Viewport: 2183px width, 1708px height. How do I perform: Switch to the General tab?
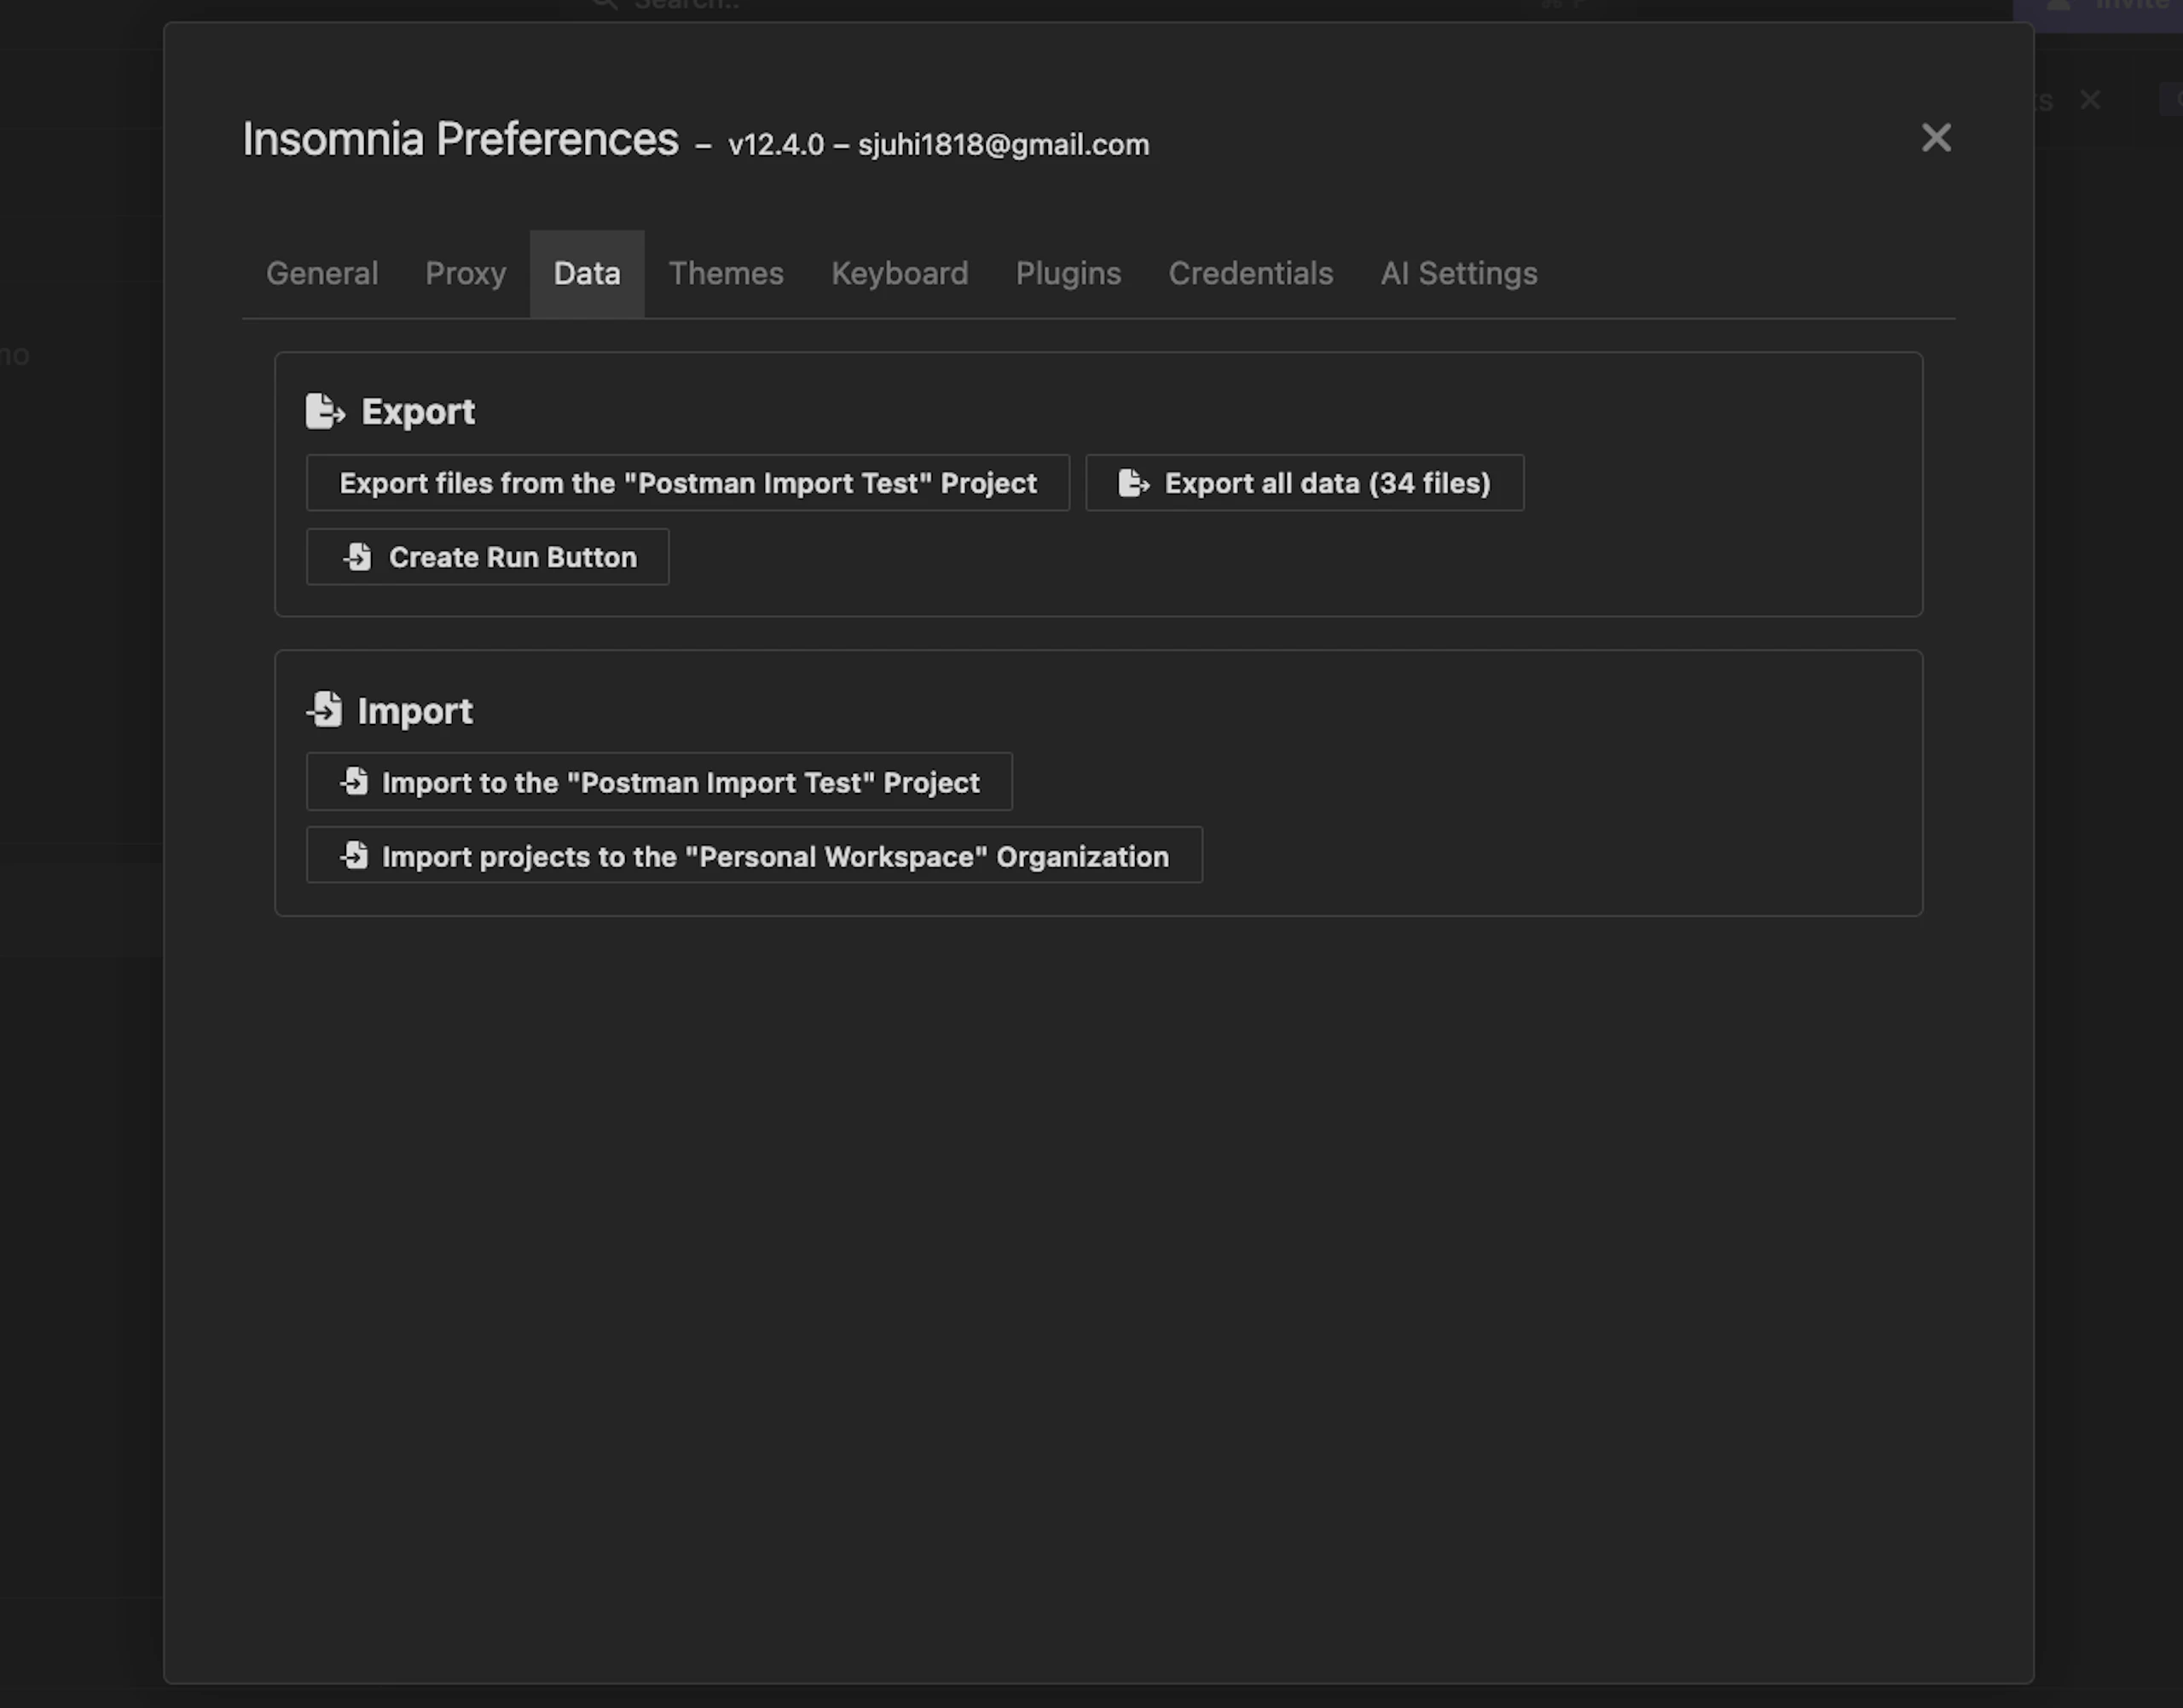pyautogui.click(x=322, y=273)
